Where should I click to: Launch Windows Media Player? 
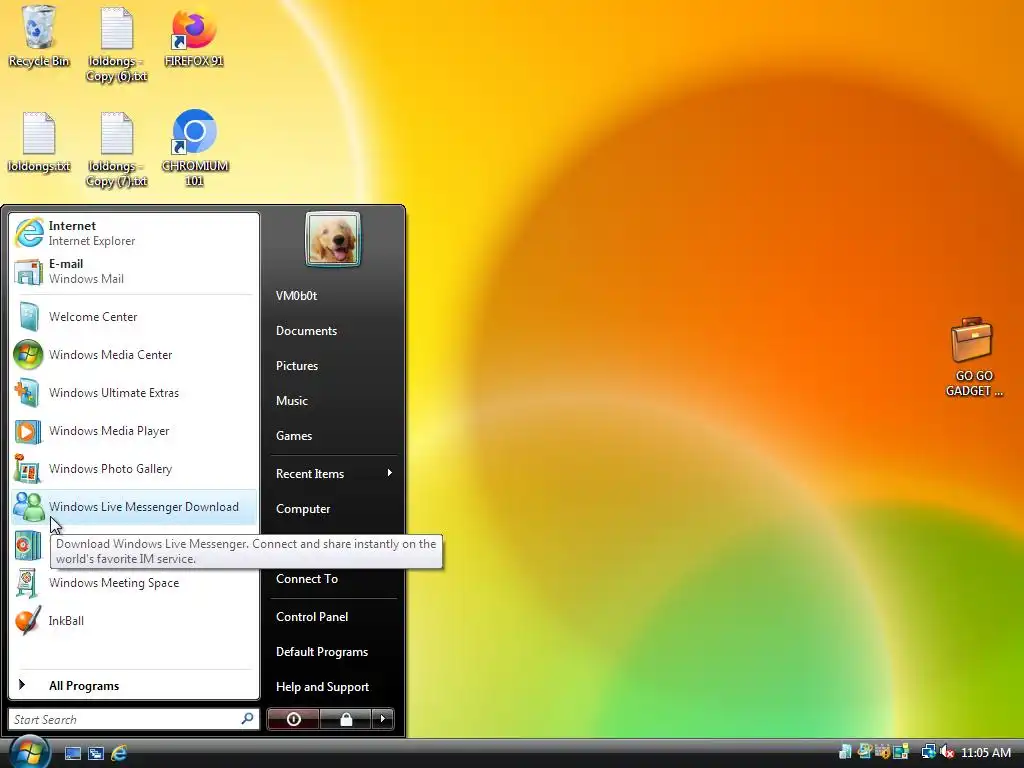(x=134, y=430)
